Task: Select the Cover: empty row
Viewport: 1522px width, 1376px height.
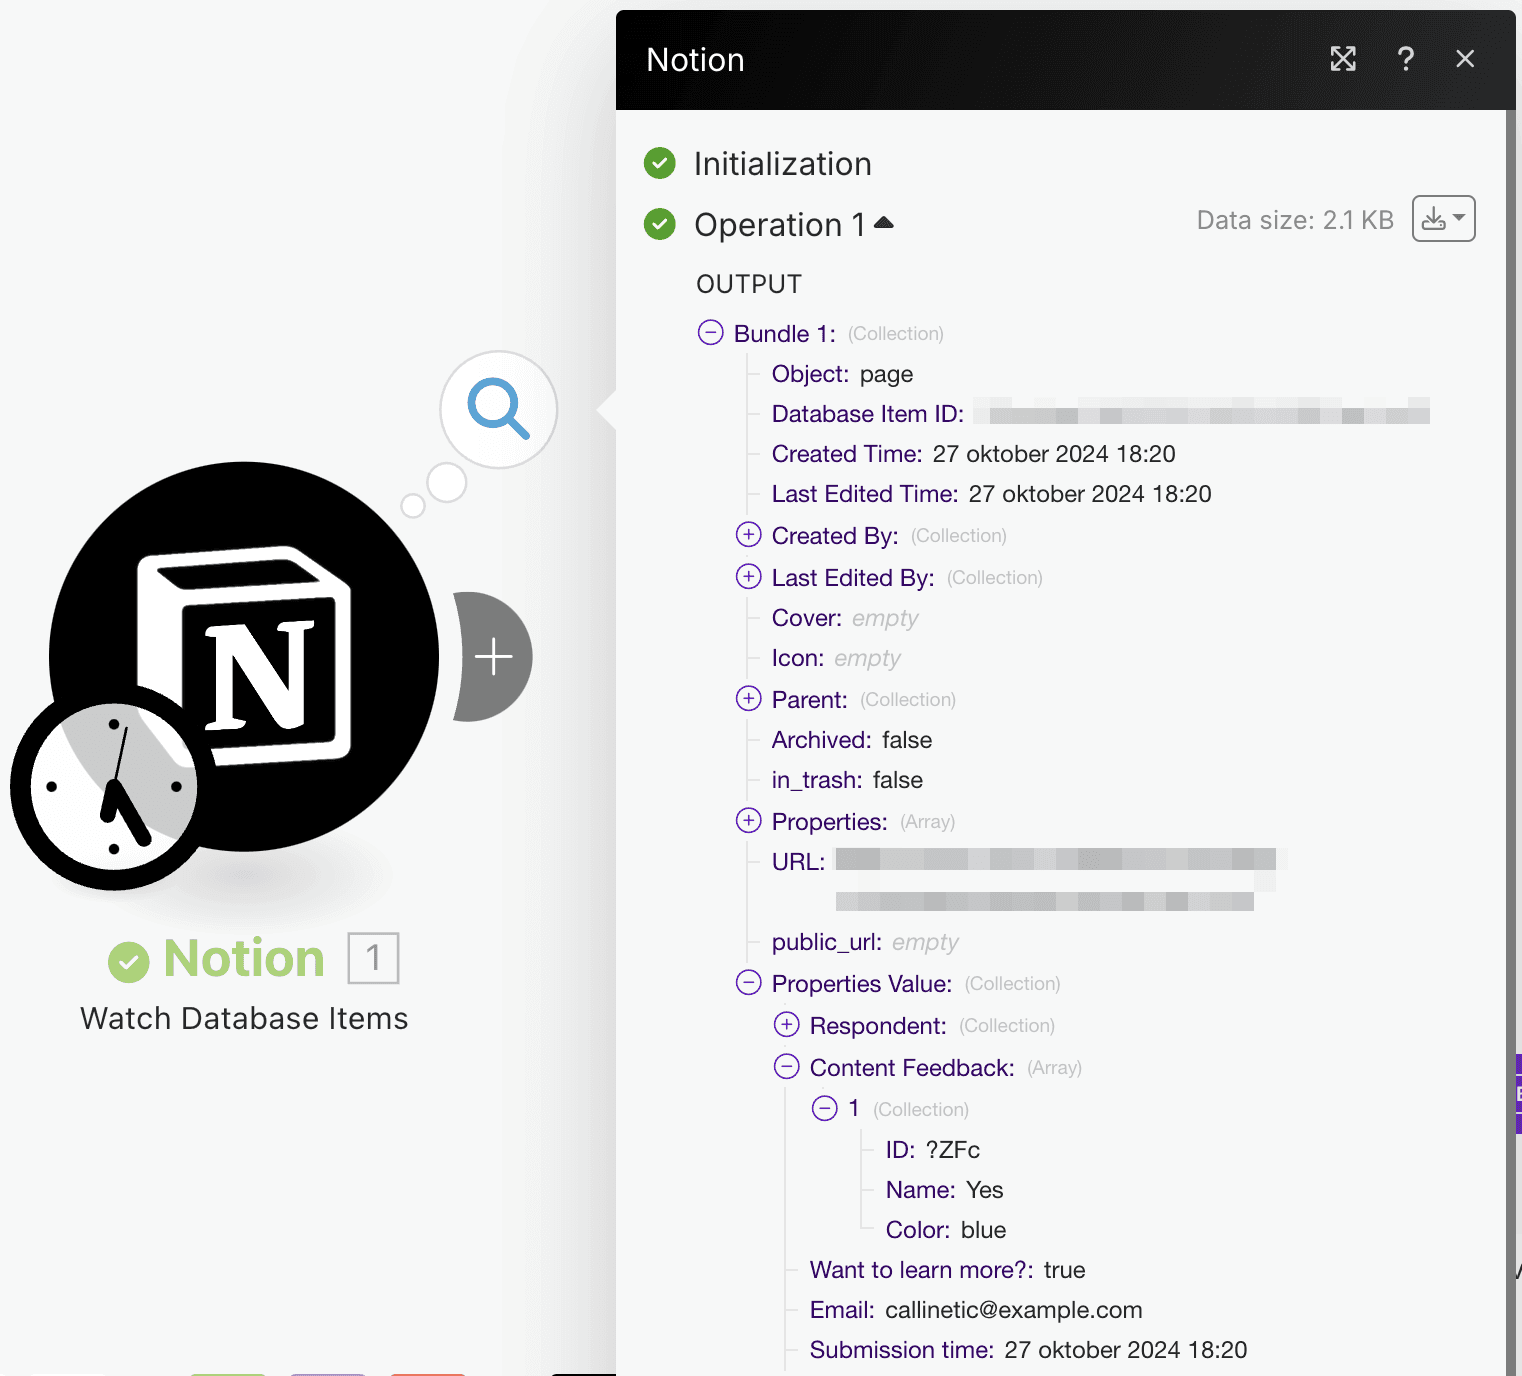Action: point(845,618)
